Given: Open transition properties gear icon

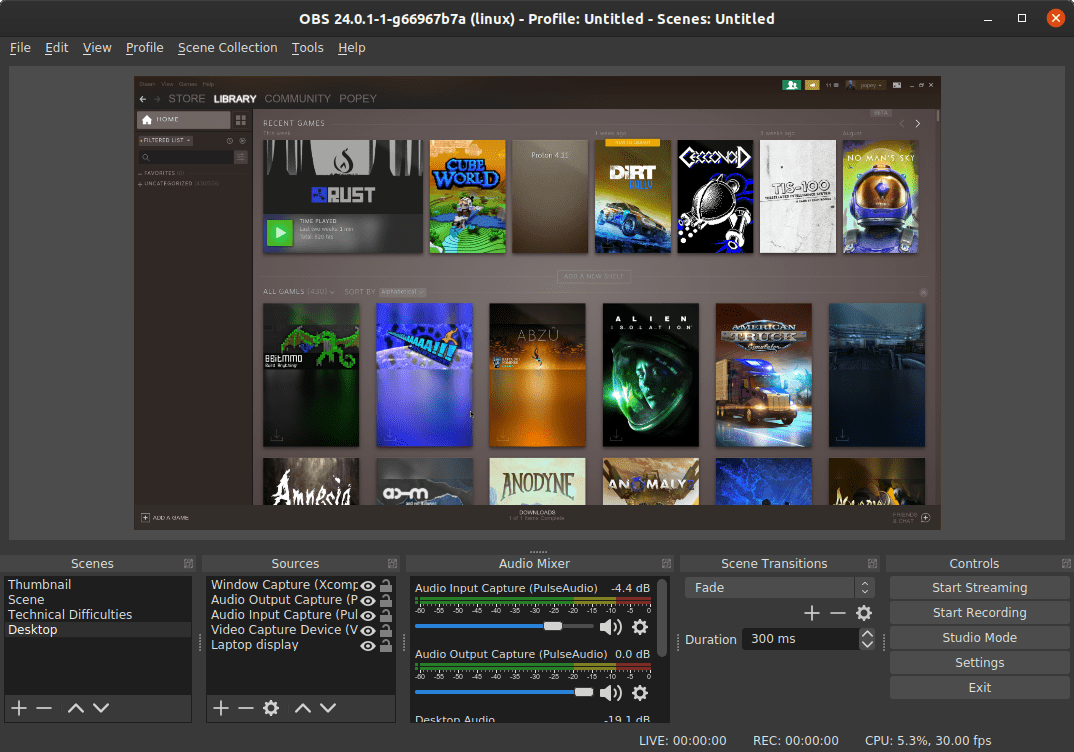Looking at the screenshot, I should coord(864,613).
